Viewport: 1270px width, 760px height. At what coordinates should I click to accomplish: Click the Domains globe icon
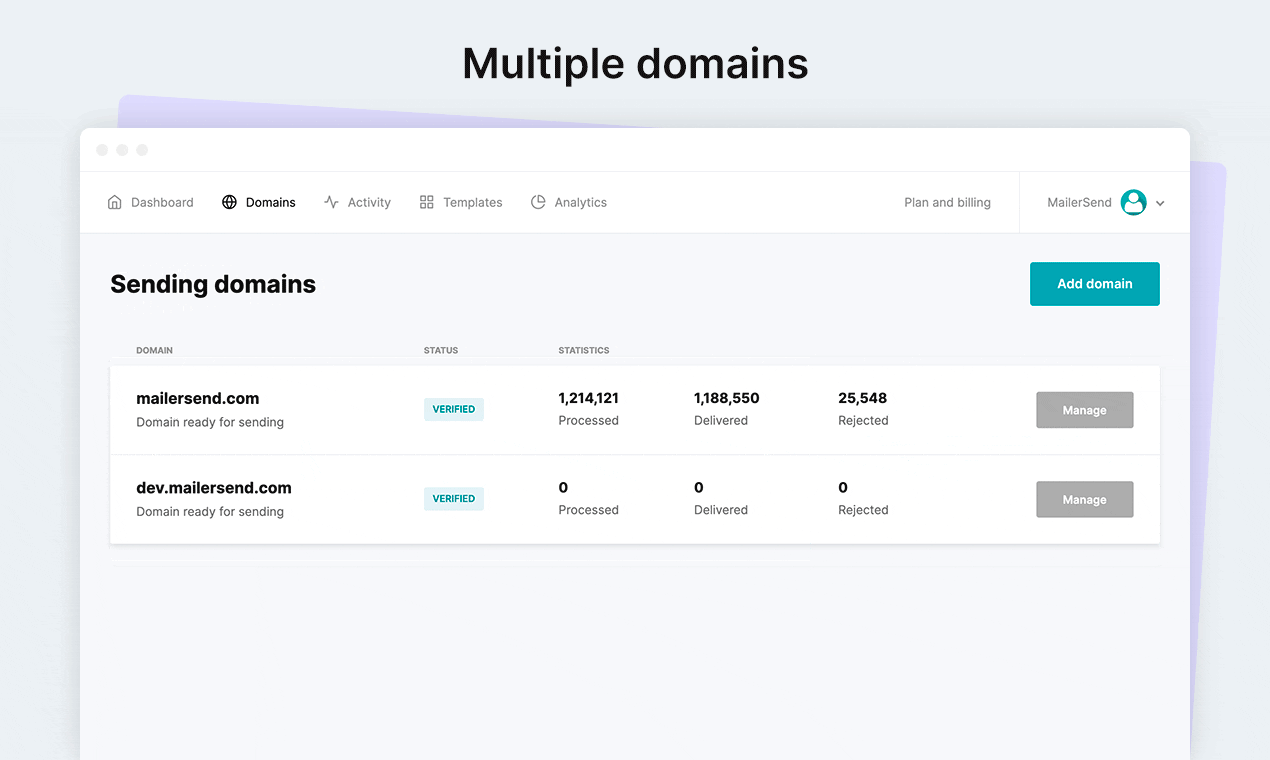click(229, 202)
